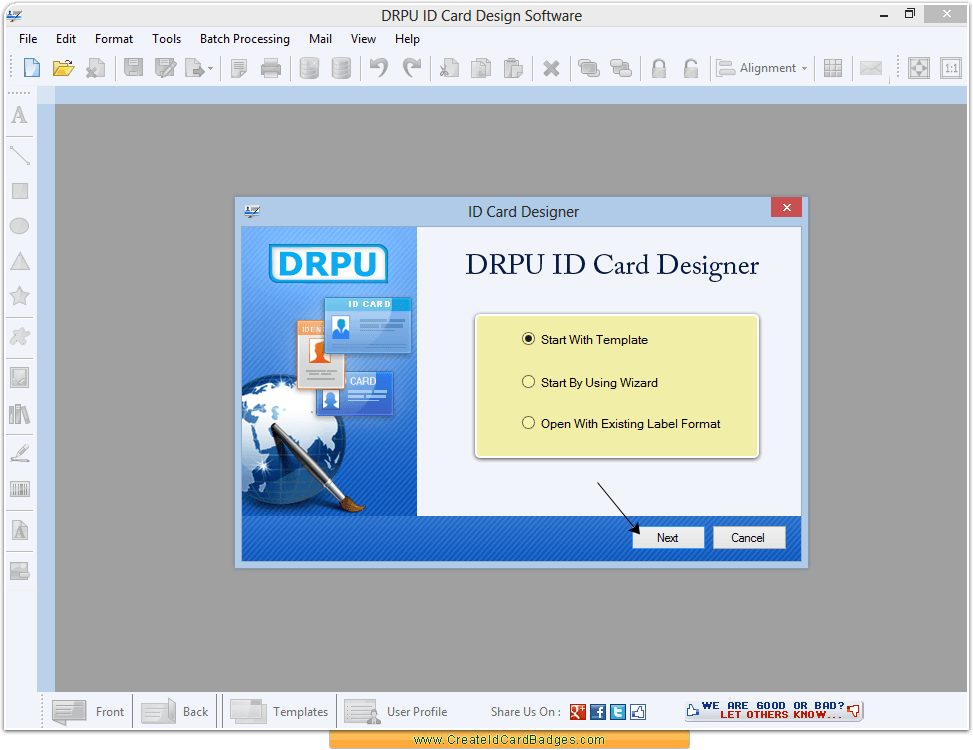The image size is (973, 750).
Task: Share on Google Plus icon
Action: pyautogui.click(x=578, y=712)
